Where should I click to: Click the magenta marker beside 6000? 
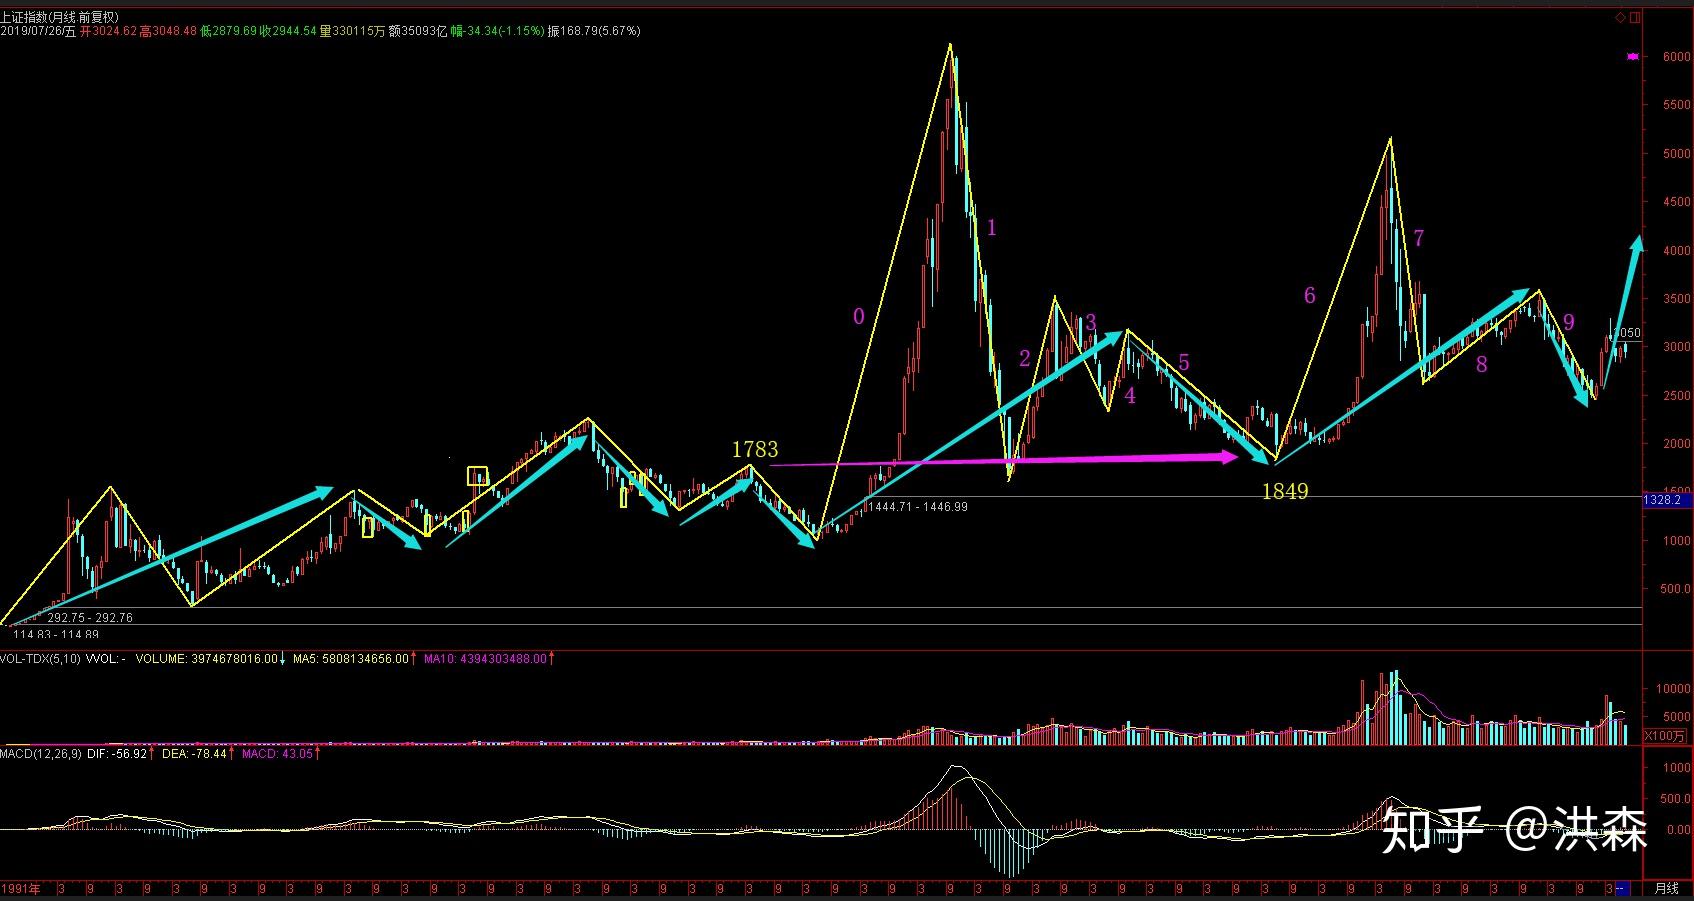click(x=1633, y=57)
